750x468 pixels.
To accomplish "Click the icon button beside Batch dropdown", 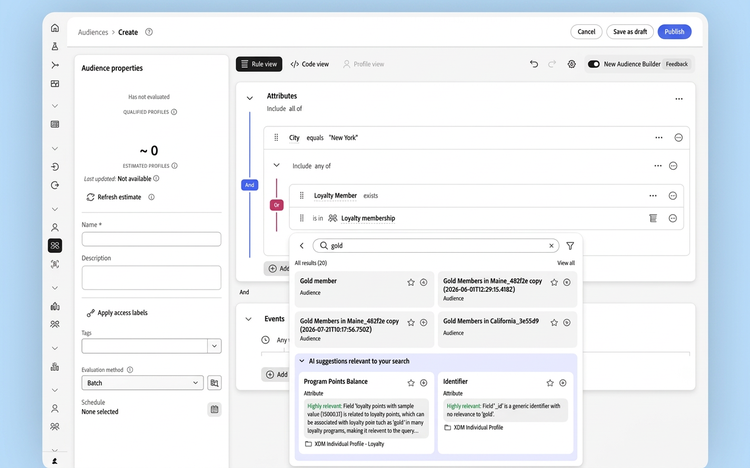I will 214,383.
